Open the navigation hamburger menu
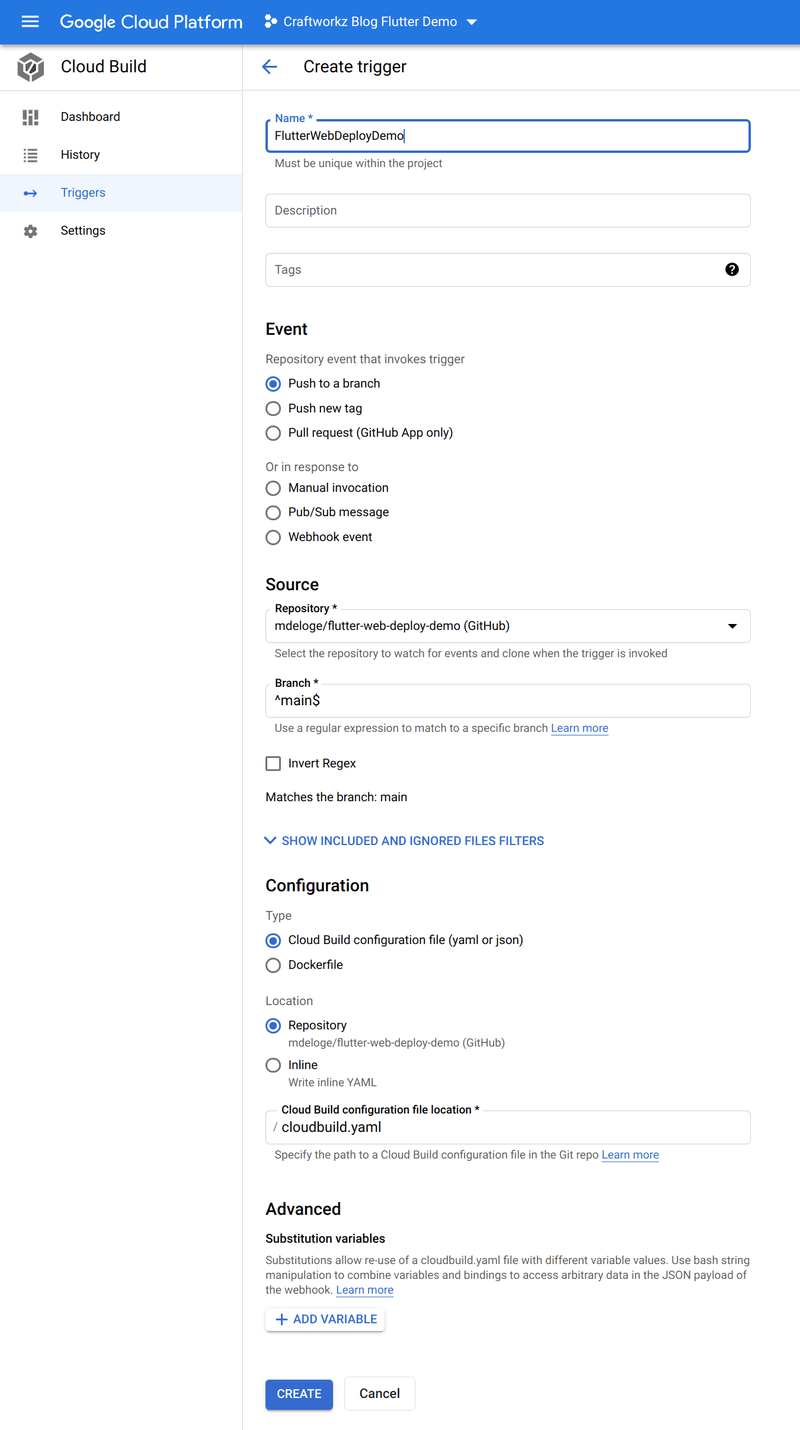This screenshot has width=800, height=1430. point(29,21)
